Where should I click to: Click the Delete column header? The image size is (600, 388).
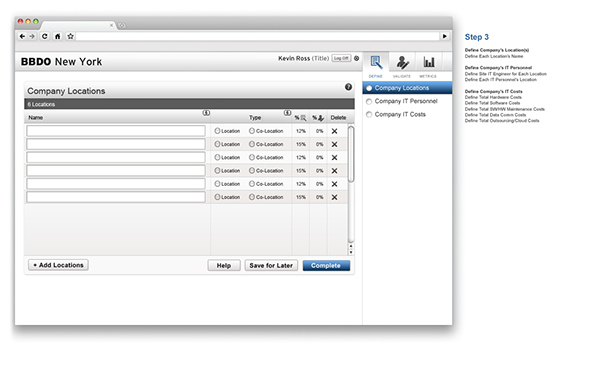tap(338, 118)
